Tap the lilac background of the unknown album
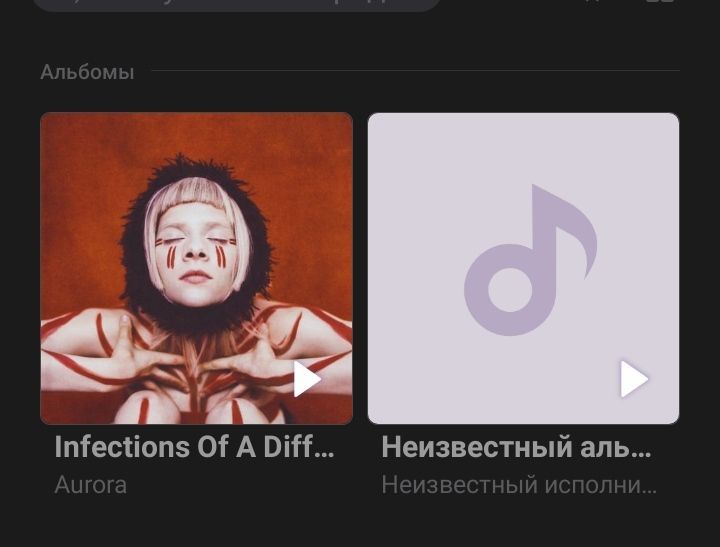Viewport: 720px width, 547px height. pos(413,161)
